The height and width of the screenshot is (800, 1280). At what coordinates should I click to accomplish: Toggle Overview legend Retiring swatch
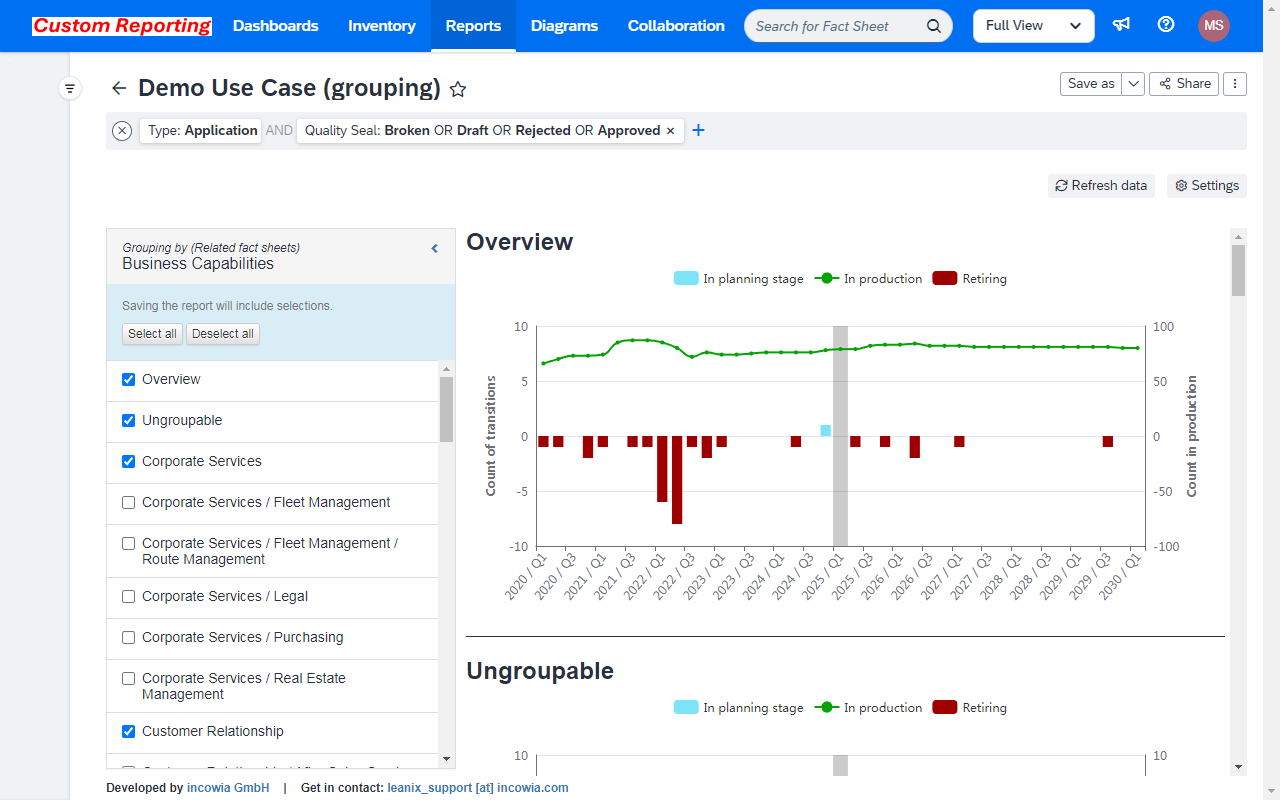[945, 279]
